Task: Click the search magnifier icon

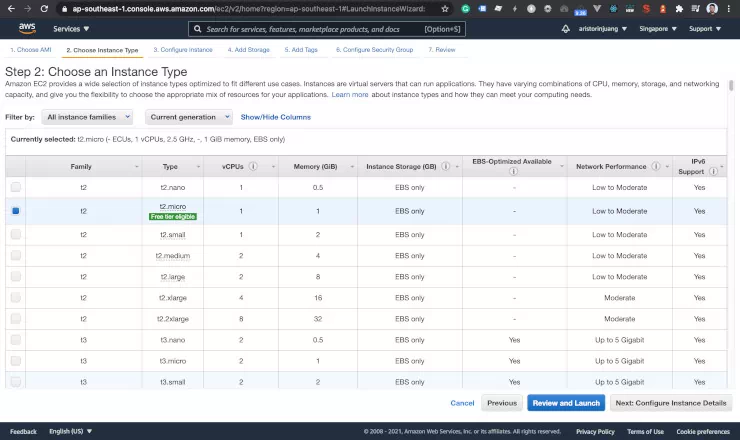Action: click(x=198, y=29)
